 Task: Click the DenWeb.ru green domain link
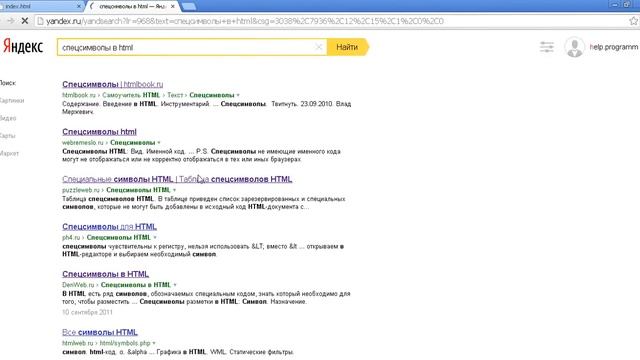pyautogui.click(x=78, y=284)
